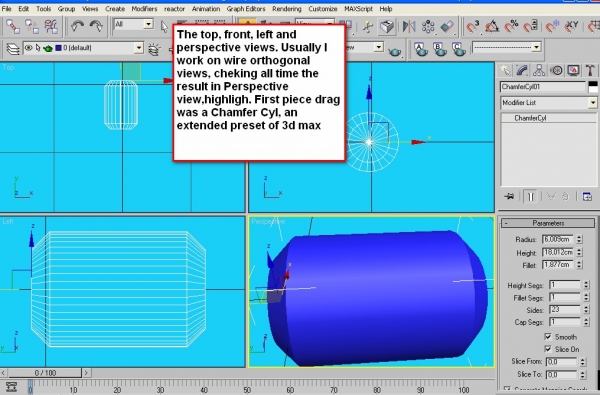Switch to the Create command panel
This screenshot has height=395, width=600.
(x=506, y=70)
